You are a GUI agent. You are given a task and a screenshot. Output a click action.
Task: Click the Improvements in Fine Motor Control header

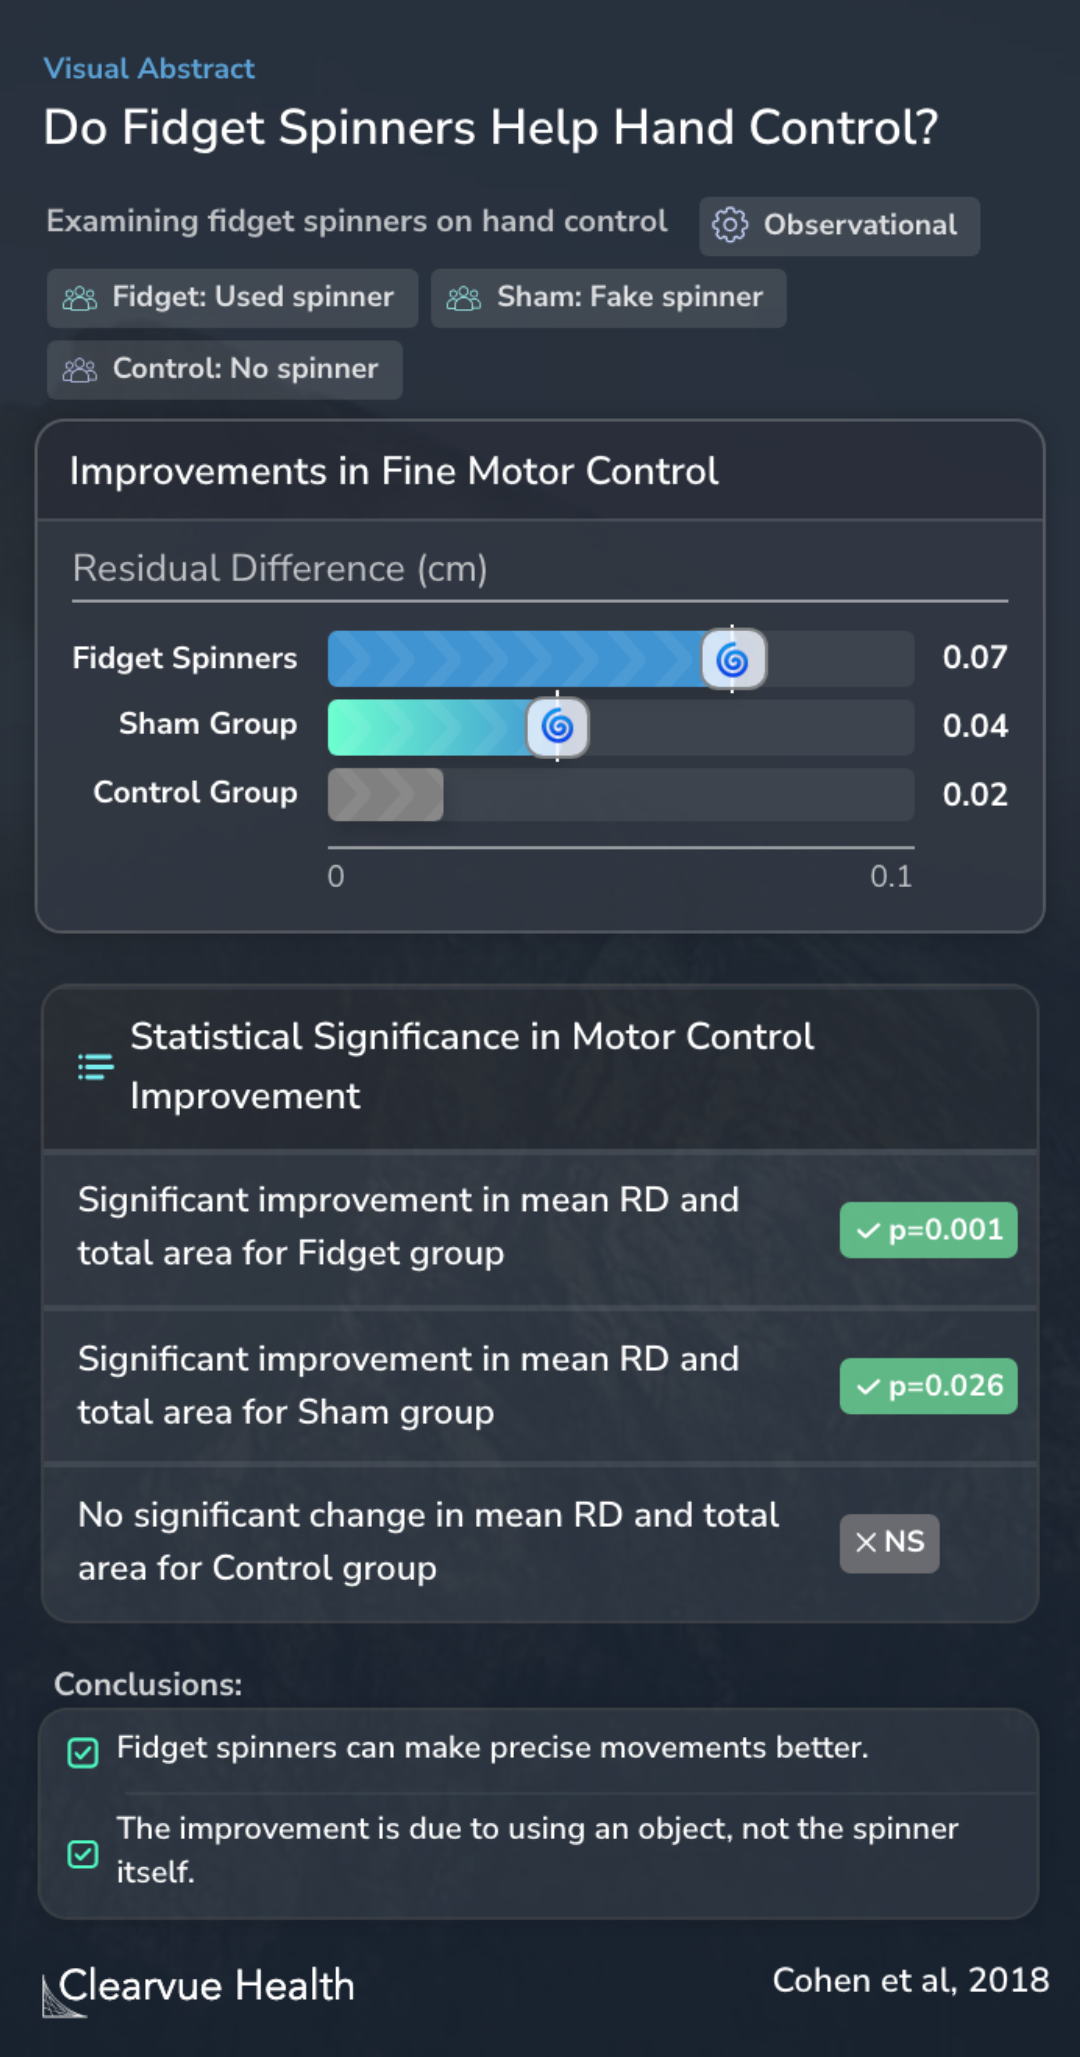pyautogui.click(x=394, y=471)
